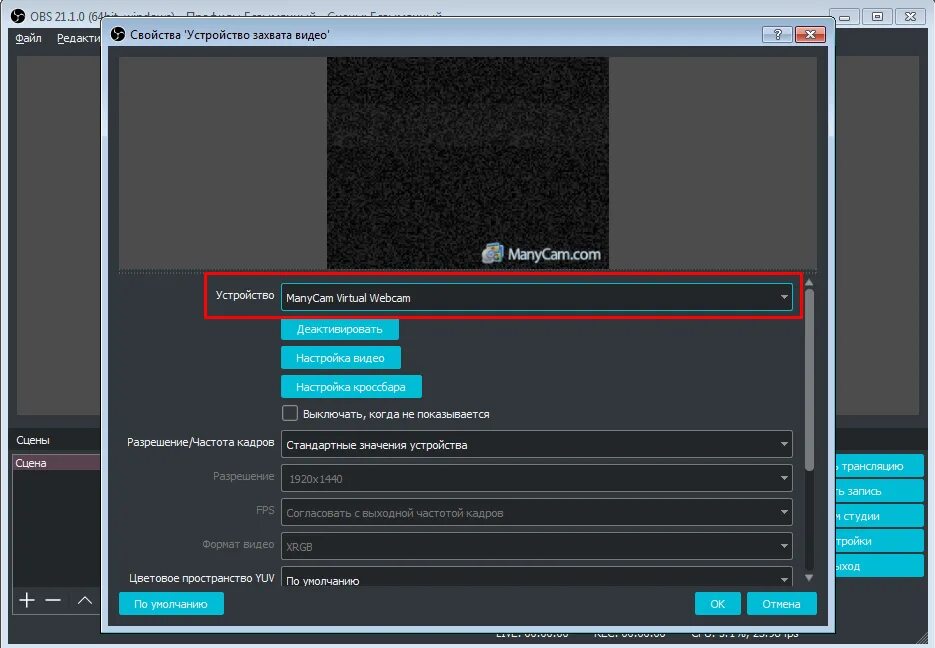Screen dimensions: 935x648
Task: Confirm with the OK button
Action: pyautogui.click(x=717, y=603)
